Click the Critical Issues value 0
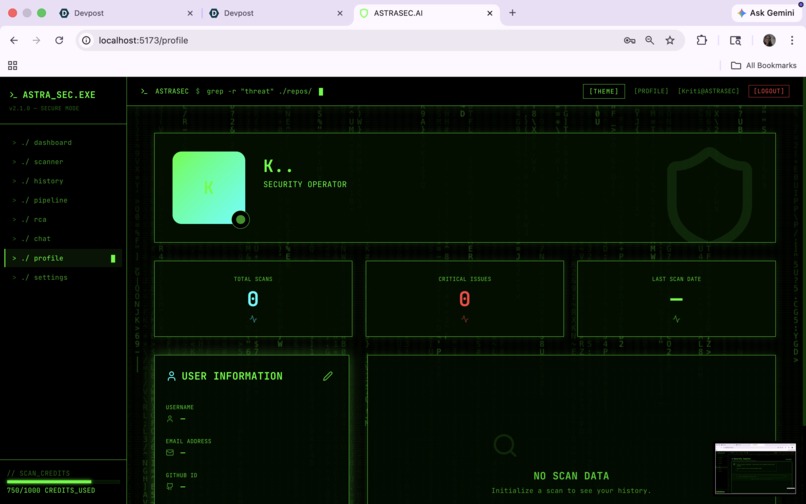The width and height of the screenshot is (806, 504). [465, 299]
